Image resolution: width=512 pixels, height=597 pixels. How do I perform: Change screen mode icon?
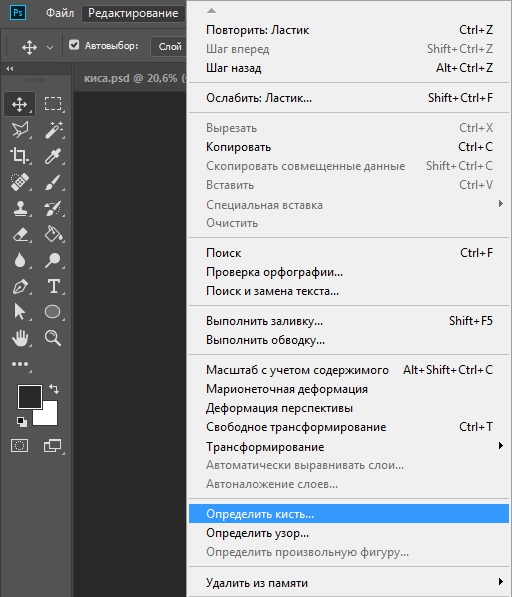tap(53, 445)
